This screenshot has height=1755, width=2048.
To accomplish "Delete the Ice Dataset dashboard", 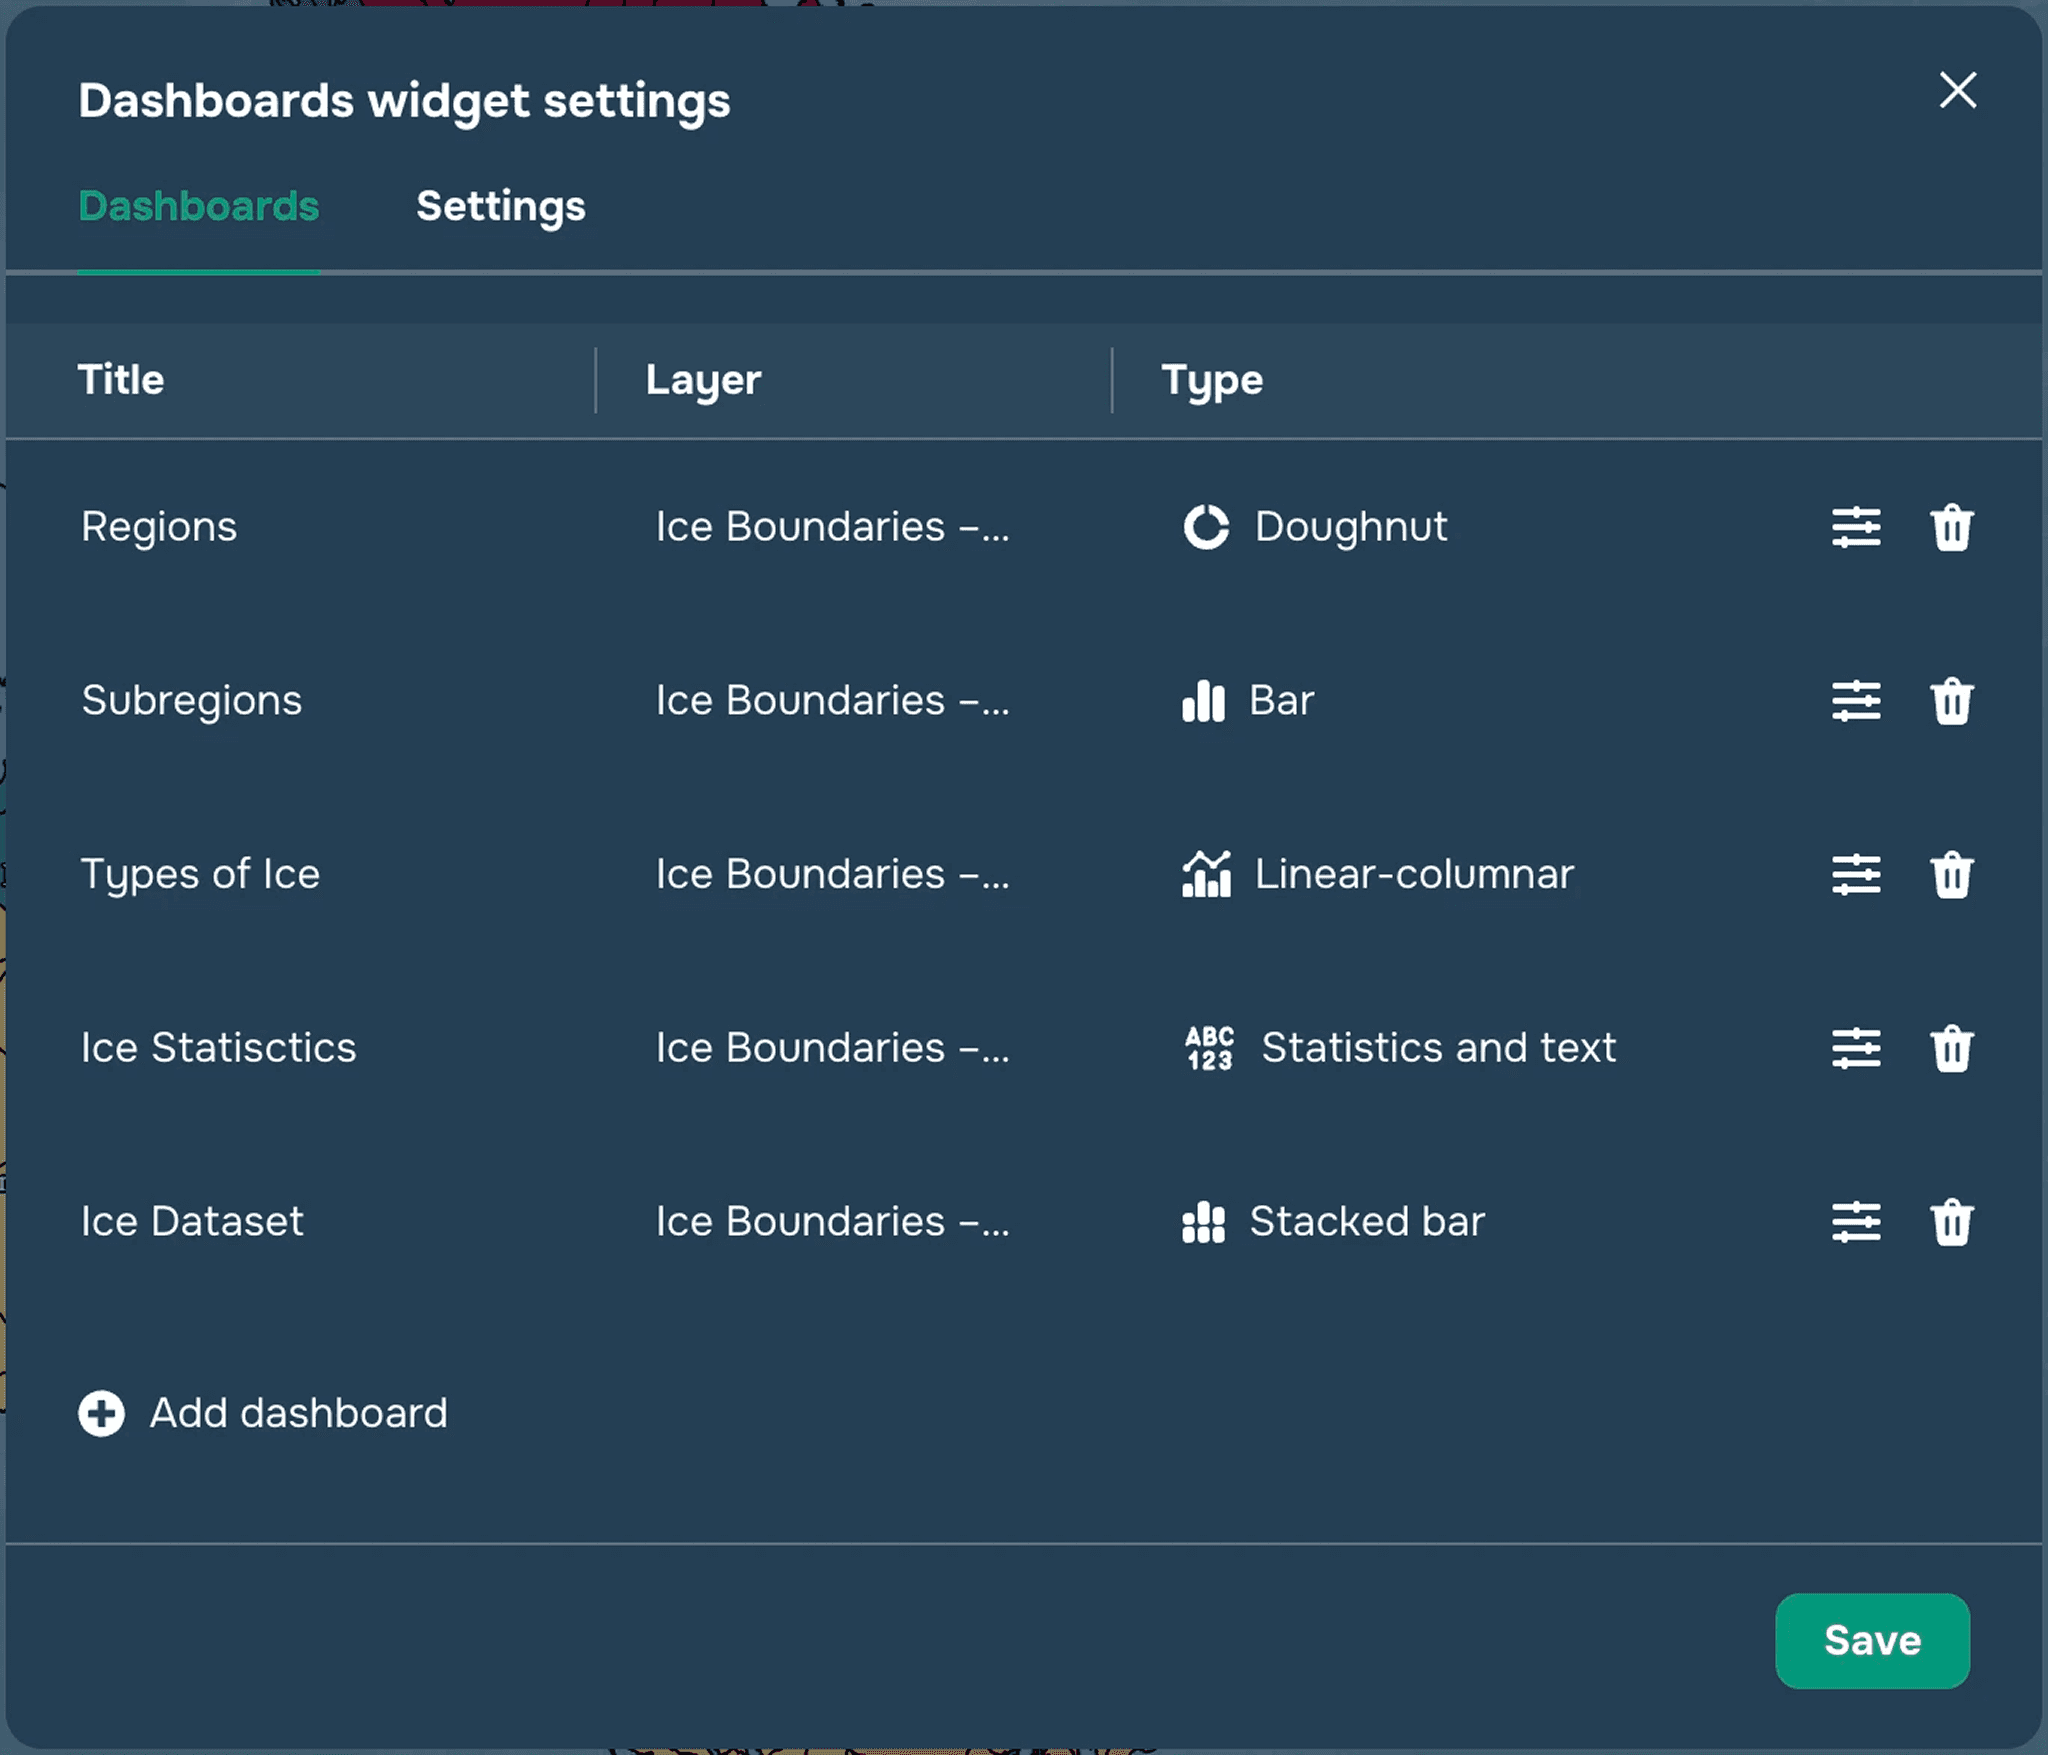I will pyautogui.click(x=1950, y=1222).
